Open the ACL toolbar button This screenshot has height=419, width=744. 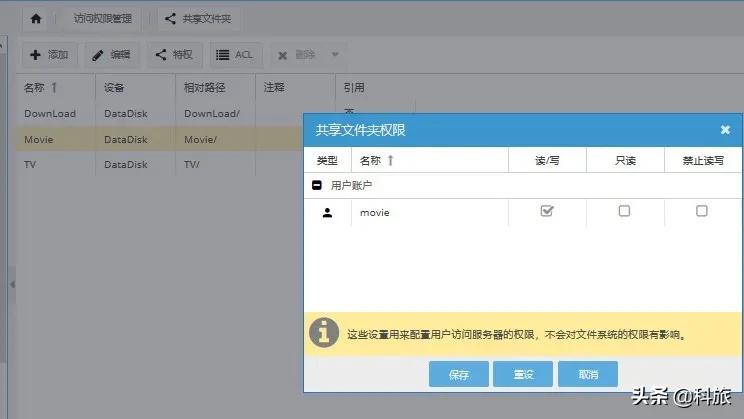coord(235,55)
